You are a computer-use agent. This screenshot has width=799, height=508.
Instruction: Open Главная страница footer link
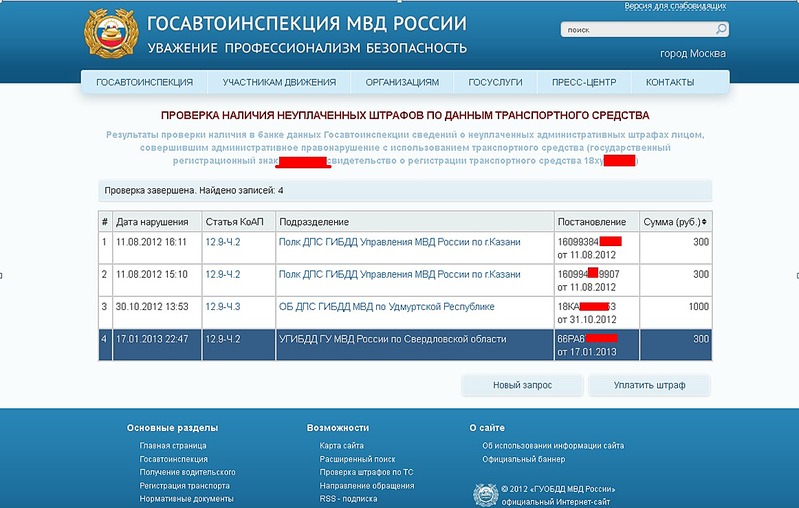(x=173, y=446)
